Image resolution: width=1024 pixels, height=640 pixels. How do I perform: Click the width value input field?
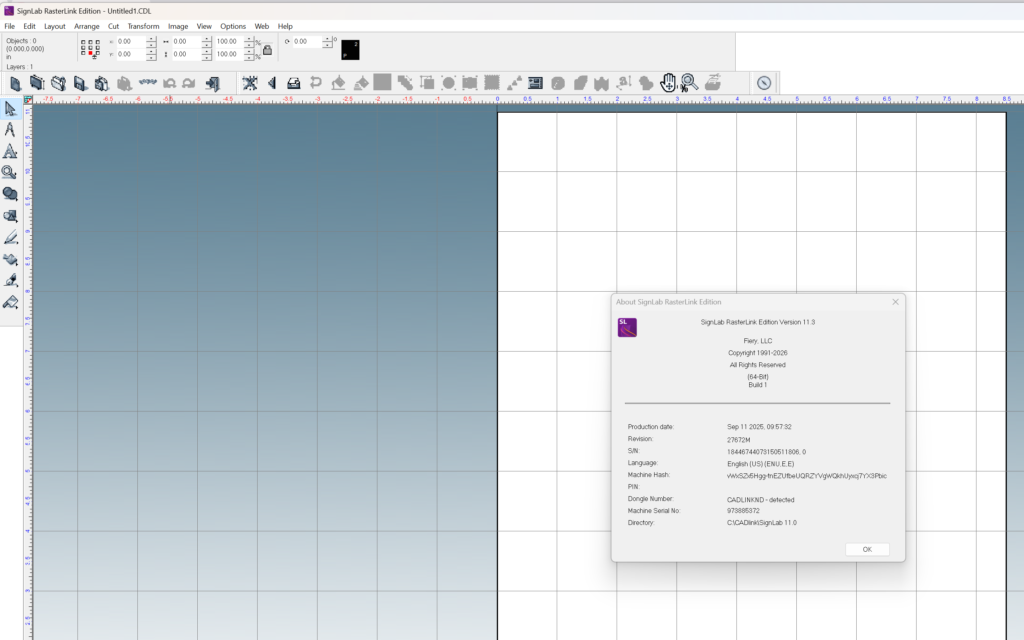[x=187, y=41]
